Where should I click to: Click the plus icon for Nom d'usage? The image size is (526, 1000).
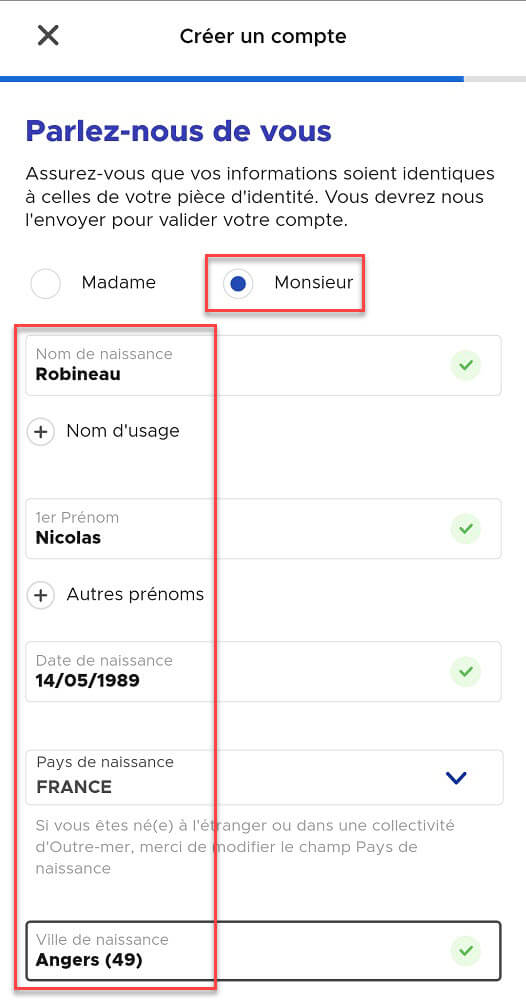[x=41, y=432]
